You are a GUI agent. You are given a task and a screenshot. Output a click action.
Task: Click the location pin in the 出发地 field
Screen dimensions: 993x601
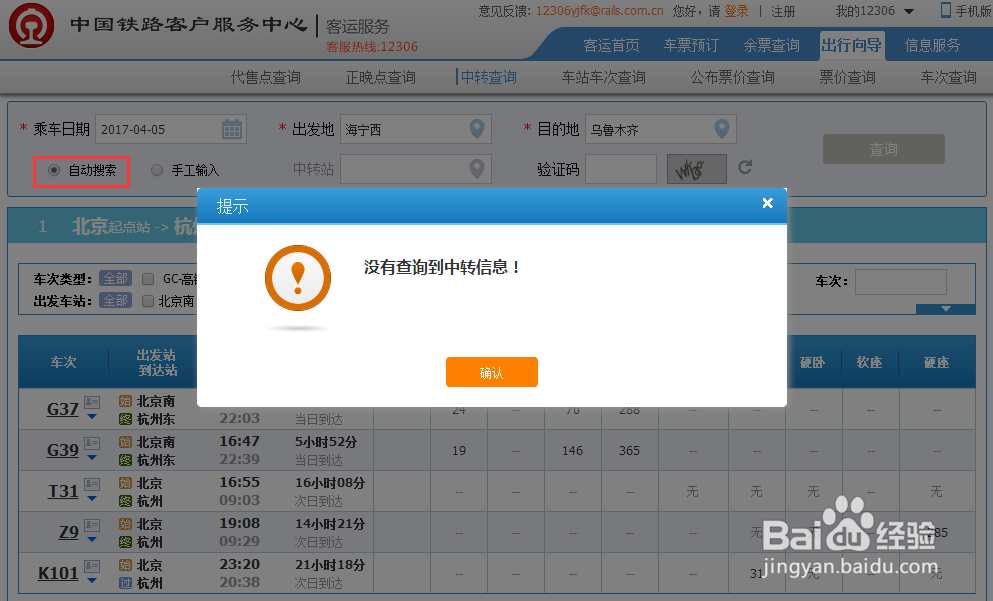pos(475,129)
